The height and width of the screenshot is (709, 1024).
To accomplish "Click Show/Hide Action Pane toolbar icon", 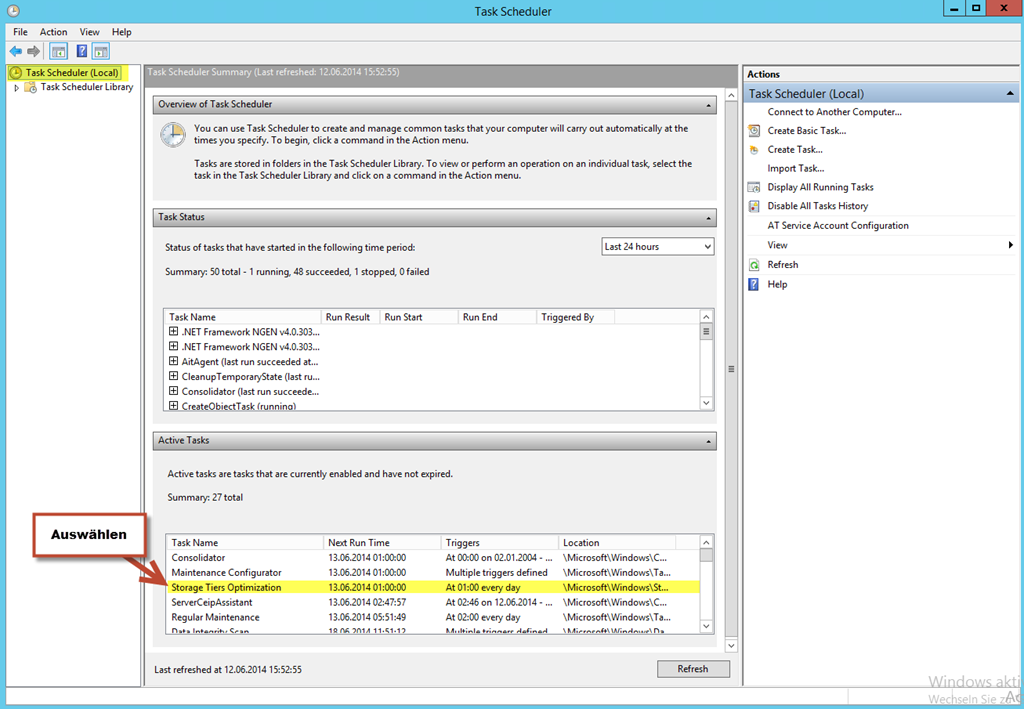I will (x=101, y=52).
